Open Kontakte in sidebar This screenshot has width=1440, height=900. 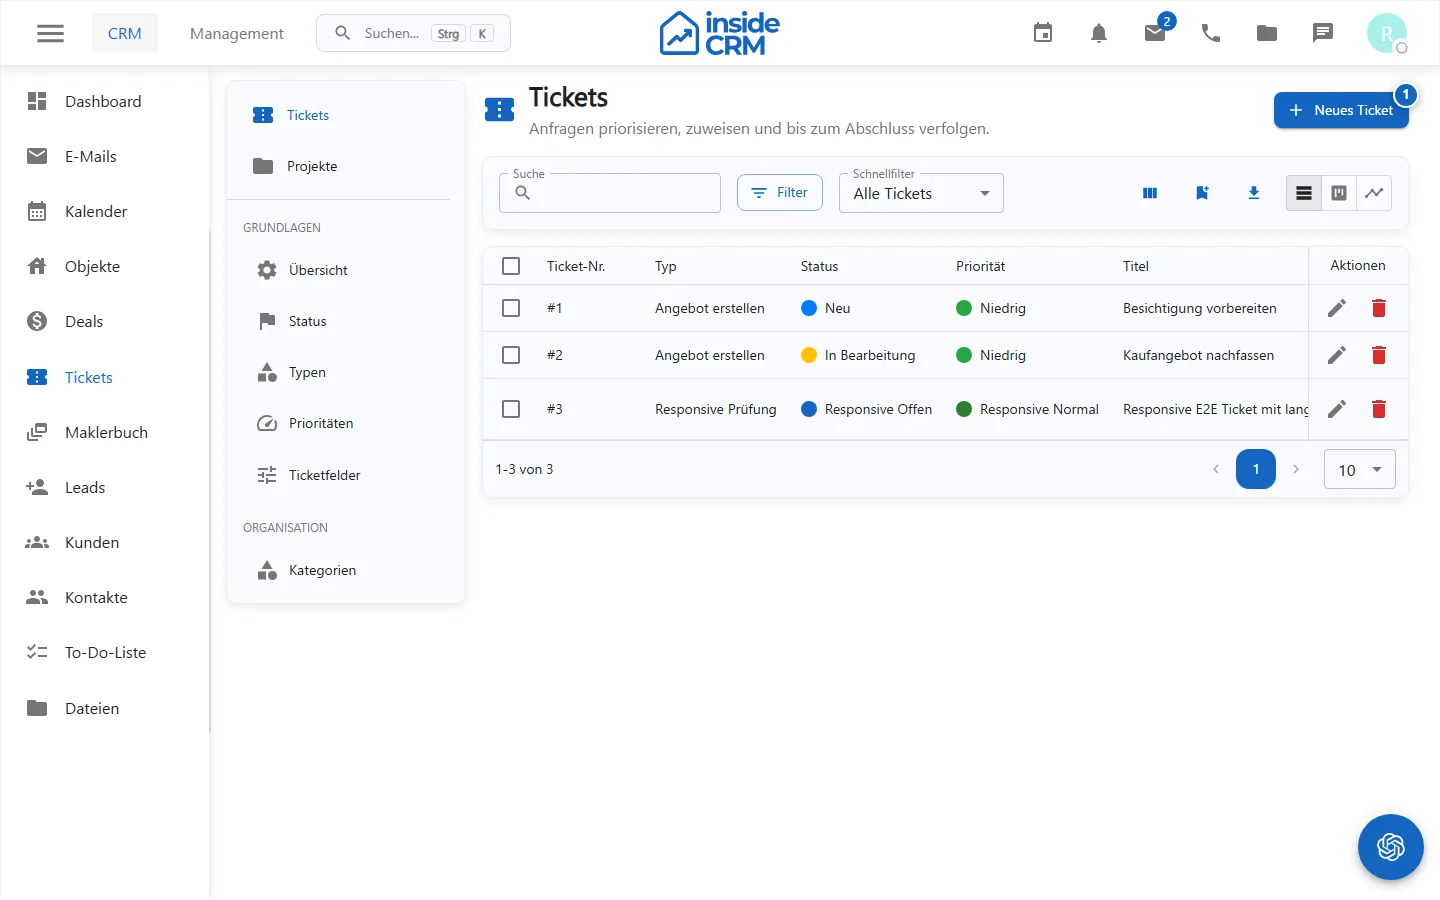105,597
